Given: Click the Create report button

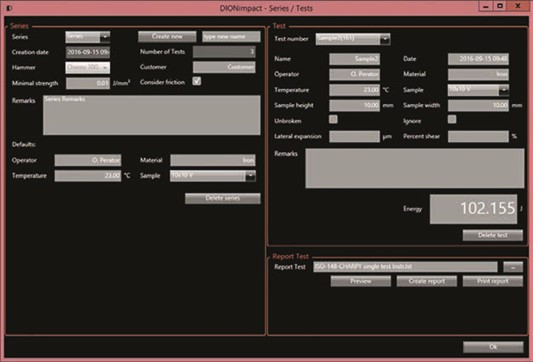Looking at the screenshot, I should tap(427, 281).
